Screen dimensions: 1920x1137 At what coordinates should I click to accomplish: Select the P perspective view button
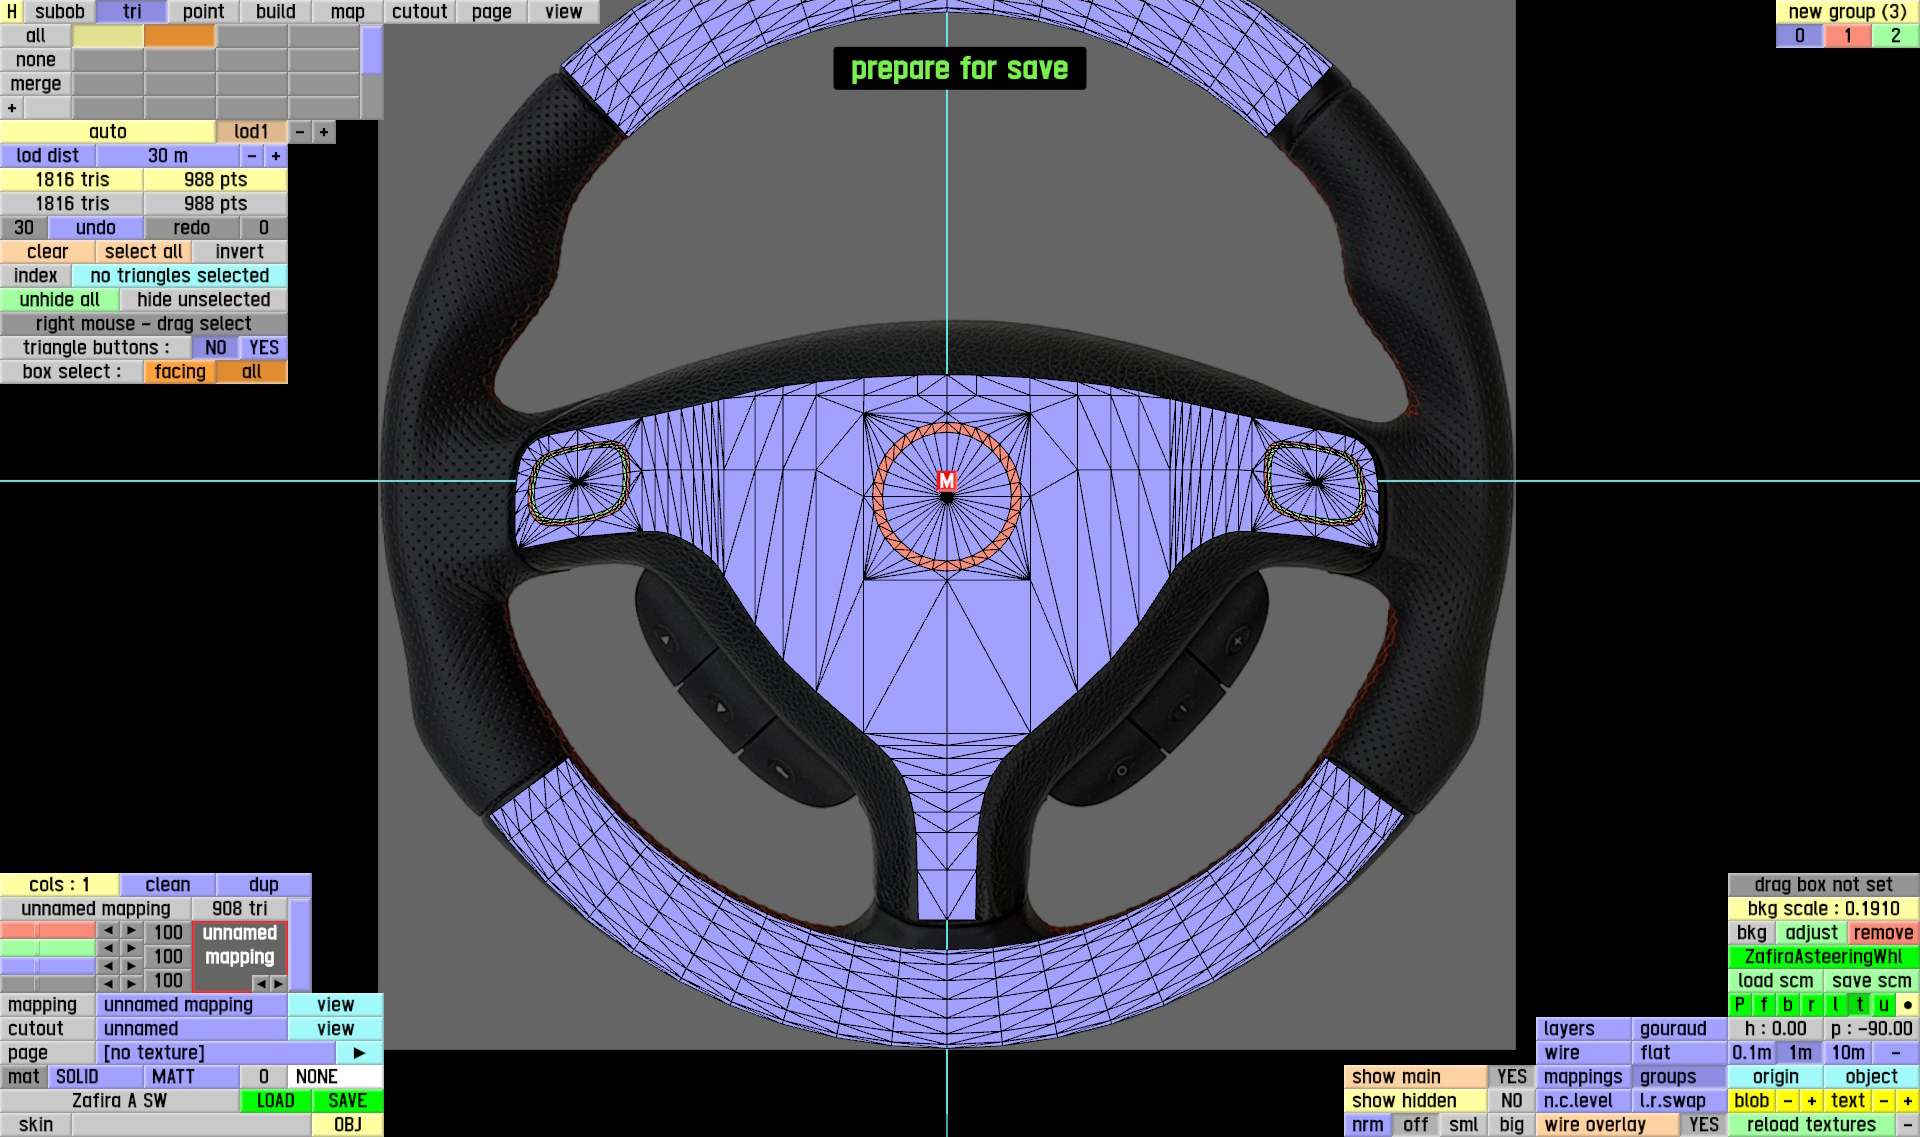[x=1740, y=1005]
